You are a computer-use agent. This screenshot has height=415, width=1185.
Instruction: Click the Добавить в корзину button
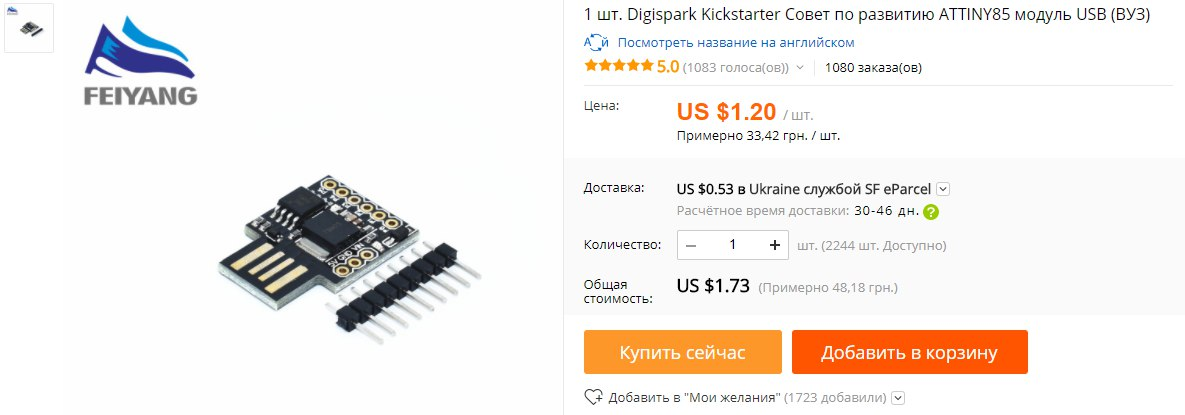point(910,352)
